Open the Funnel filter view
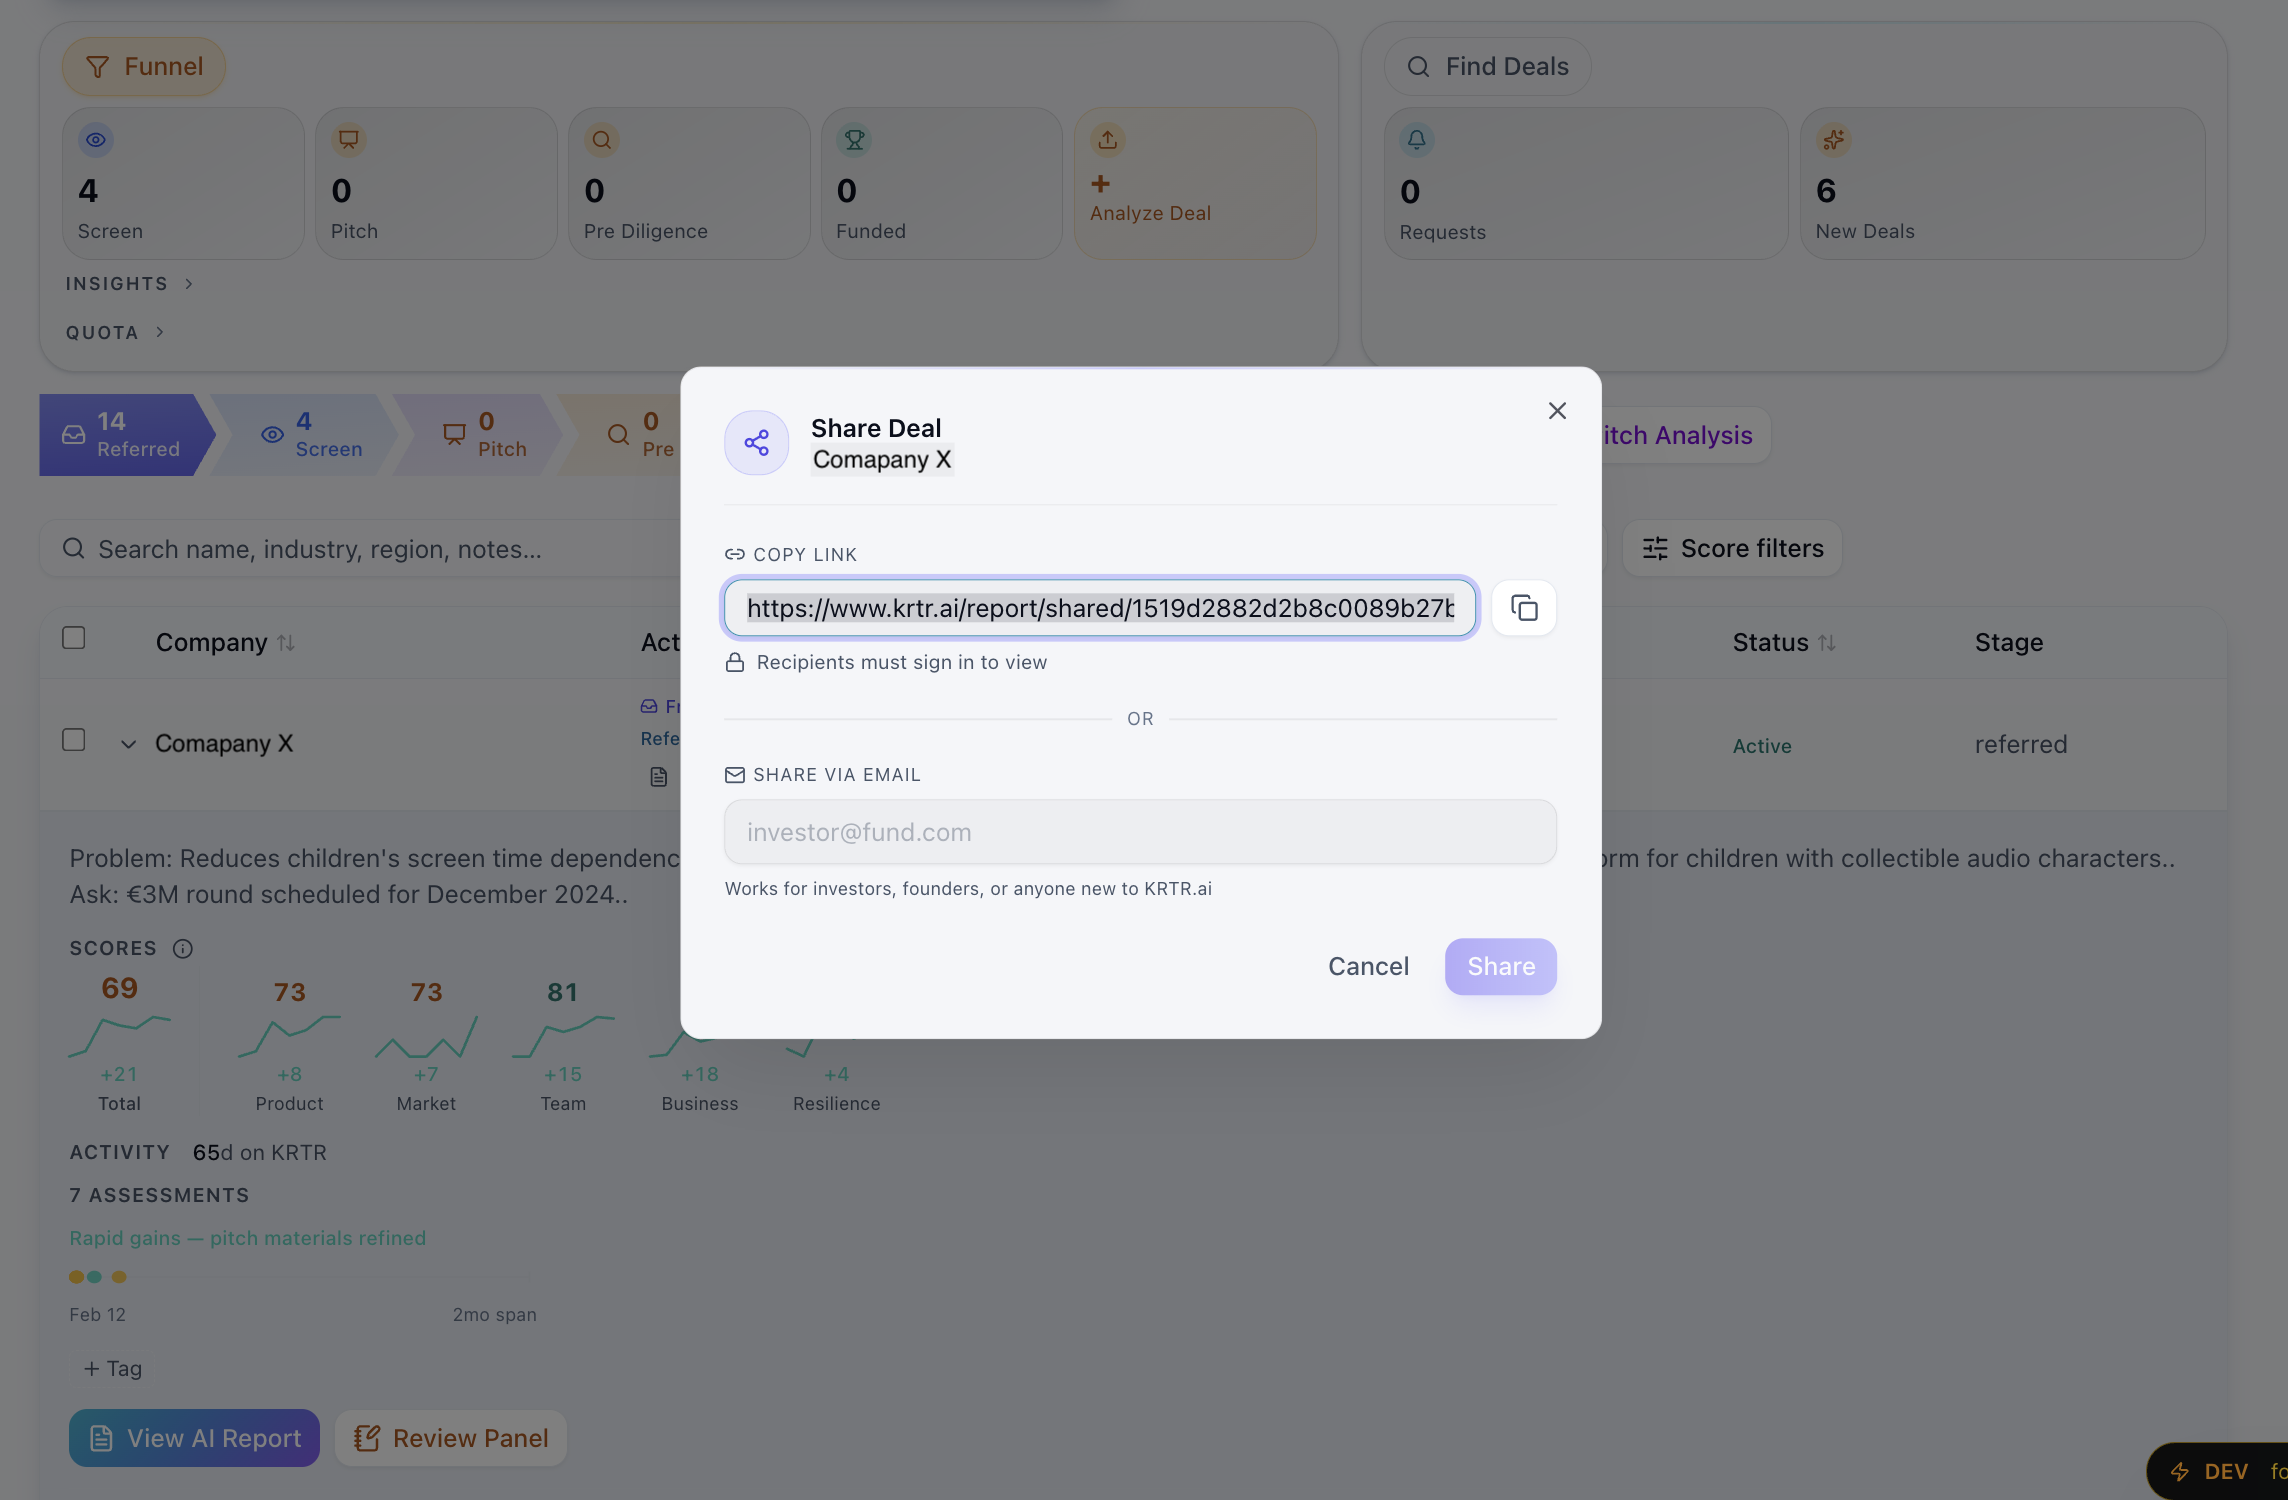The image size is (2288, 1500). [143, 66]
